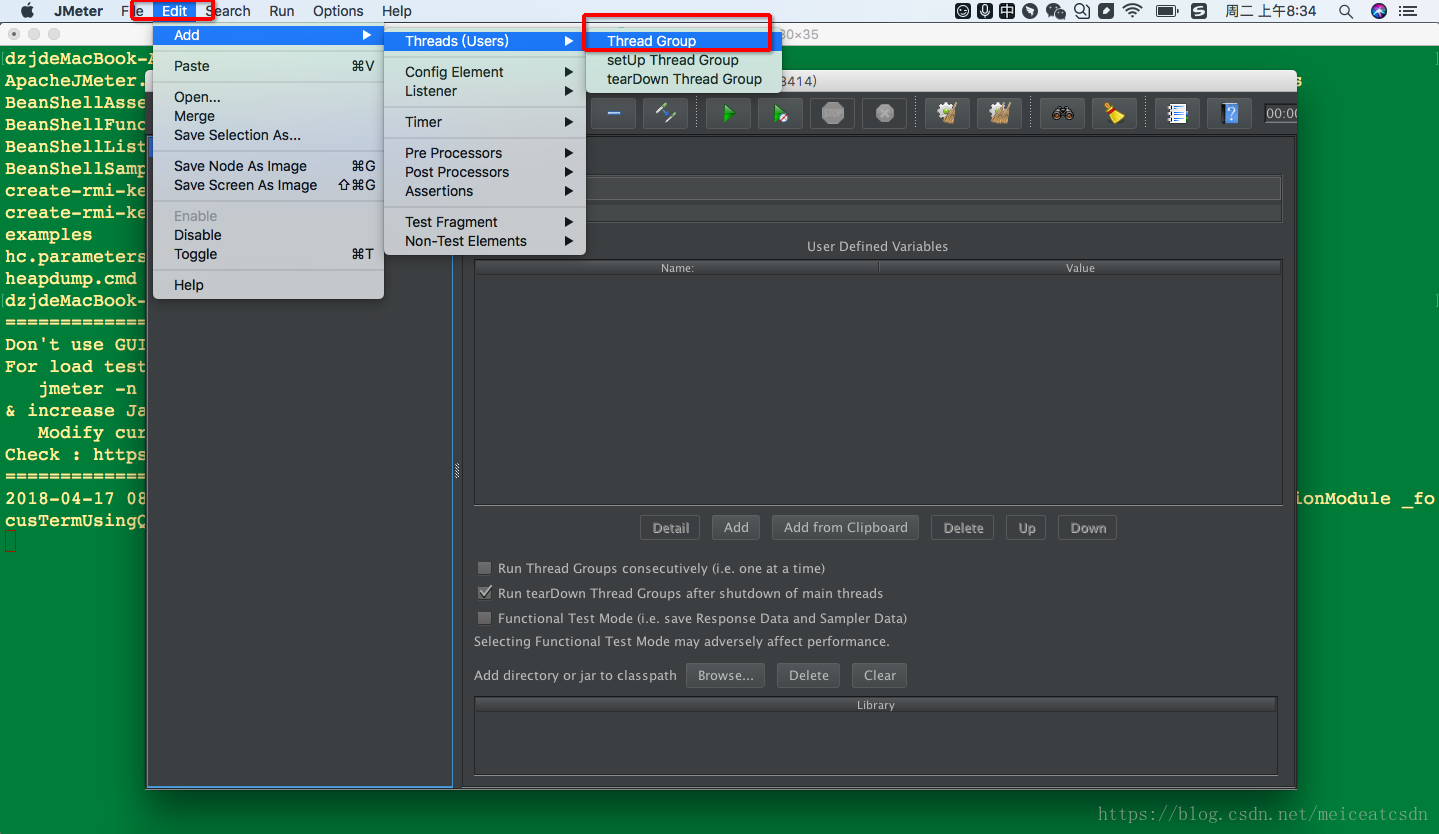The height and width of the screenshot is (834, 1439).
Task: Open the Wi-Fi status icon
Action: click(x=1132, y=11)
